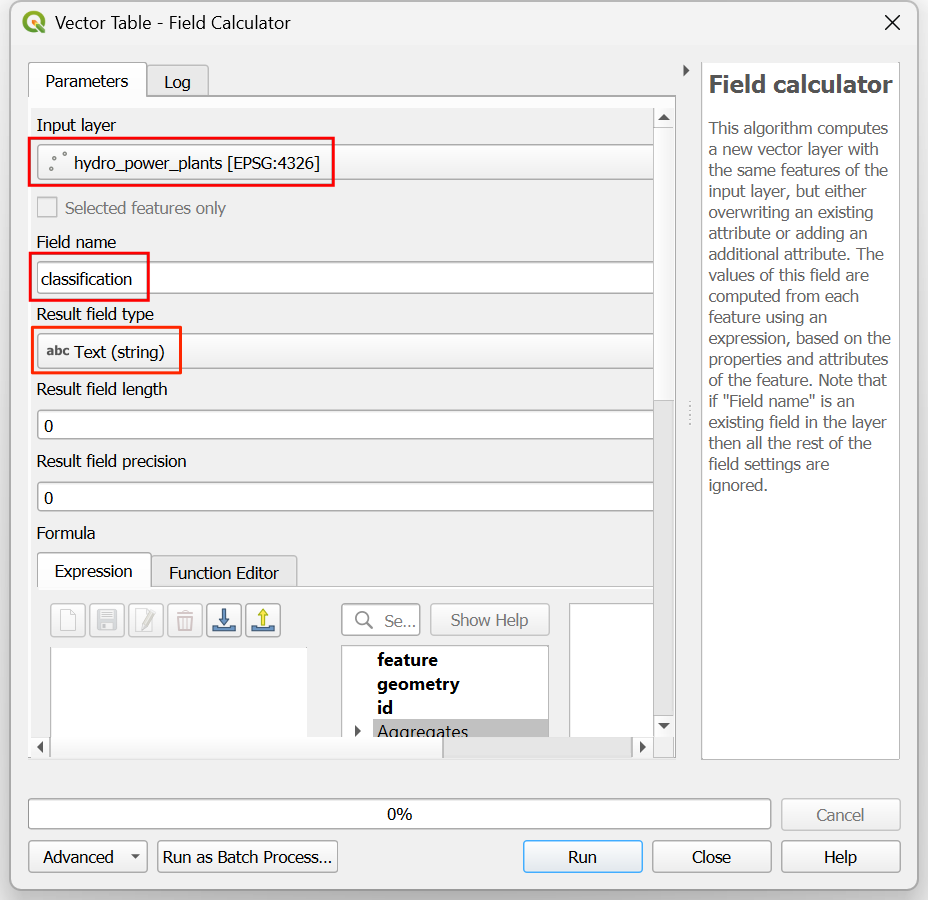
Task: Click the edit expression pencil icon
Action: coord(146,620)
